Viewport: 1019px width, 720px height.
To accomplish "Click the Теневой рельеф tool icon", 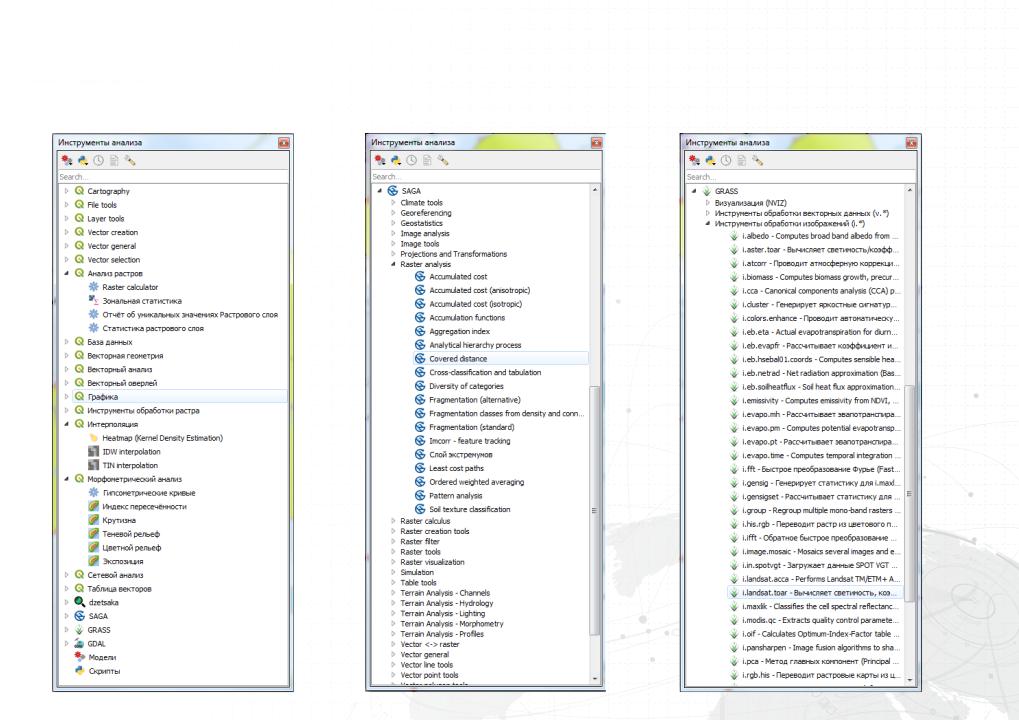I will [94, 534].
